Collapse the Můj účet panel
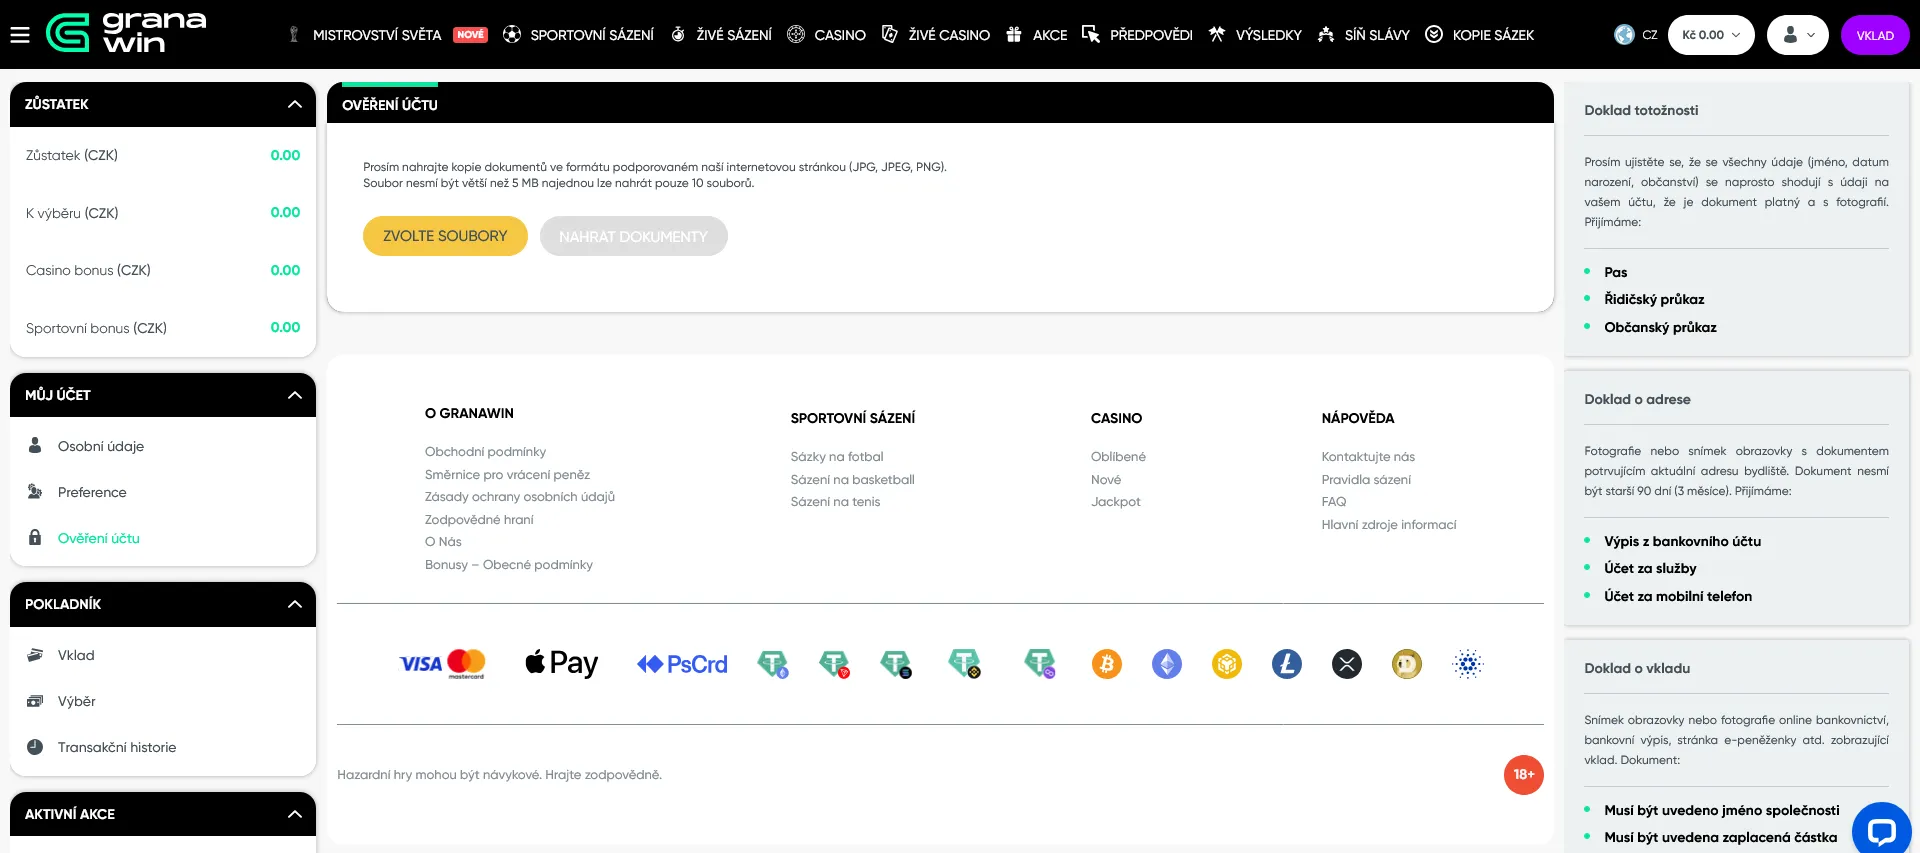Image resolution: width=1920 pixels, height=853 pixels. tap(294, 395)
